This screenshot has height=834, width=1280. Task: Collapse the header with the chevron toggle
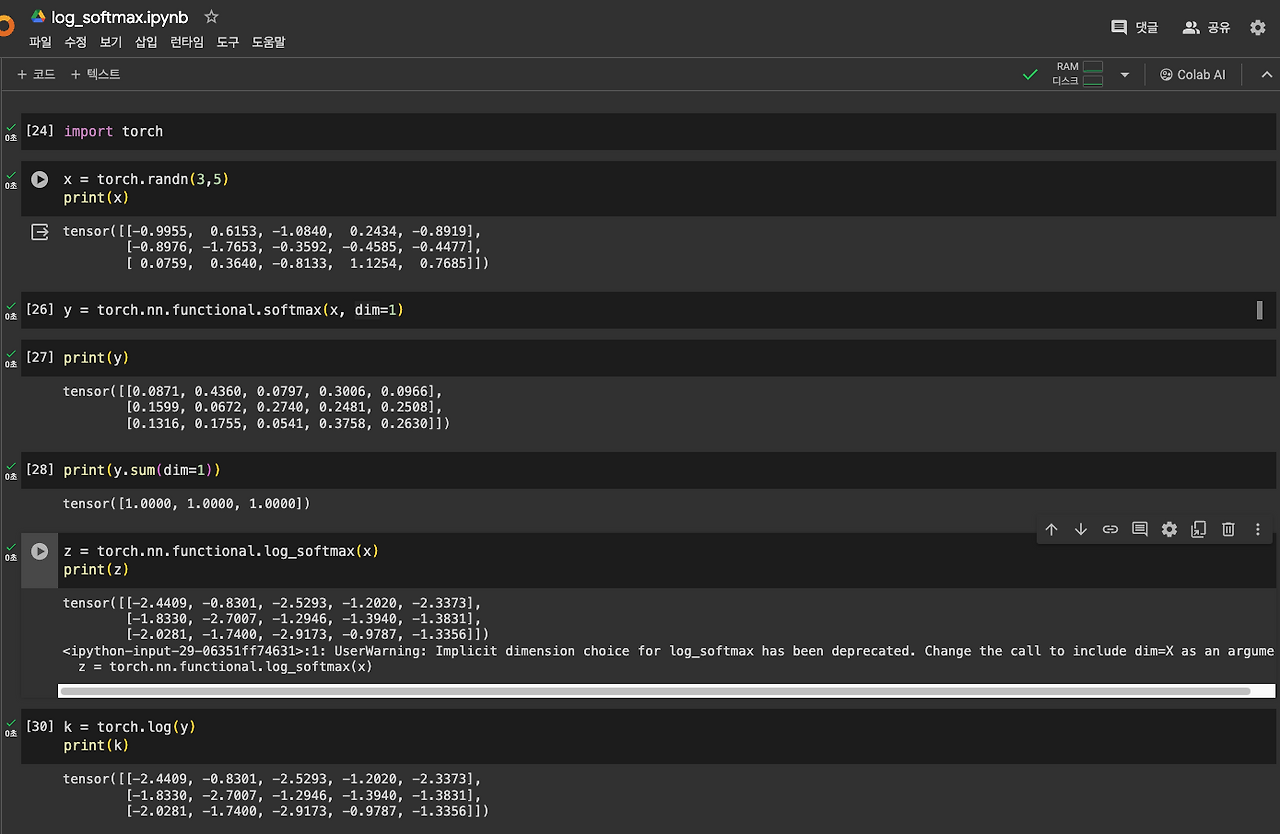point(1266,74)
